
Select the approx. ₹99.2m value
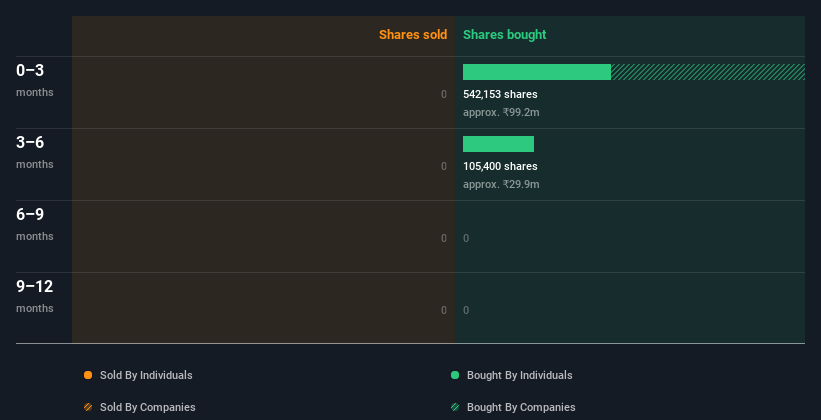point(501,113)
